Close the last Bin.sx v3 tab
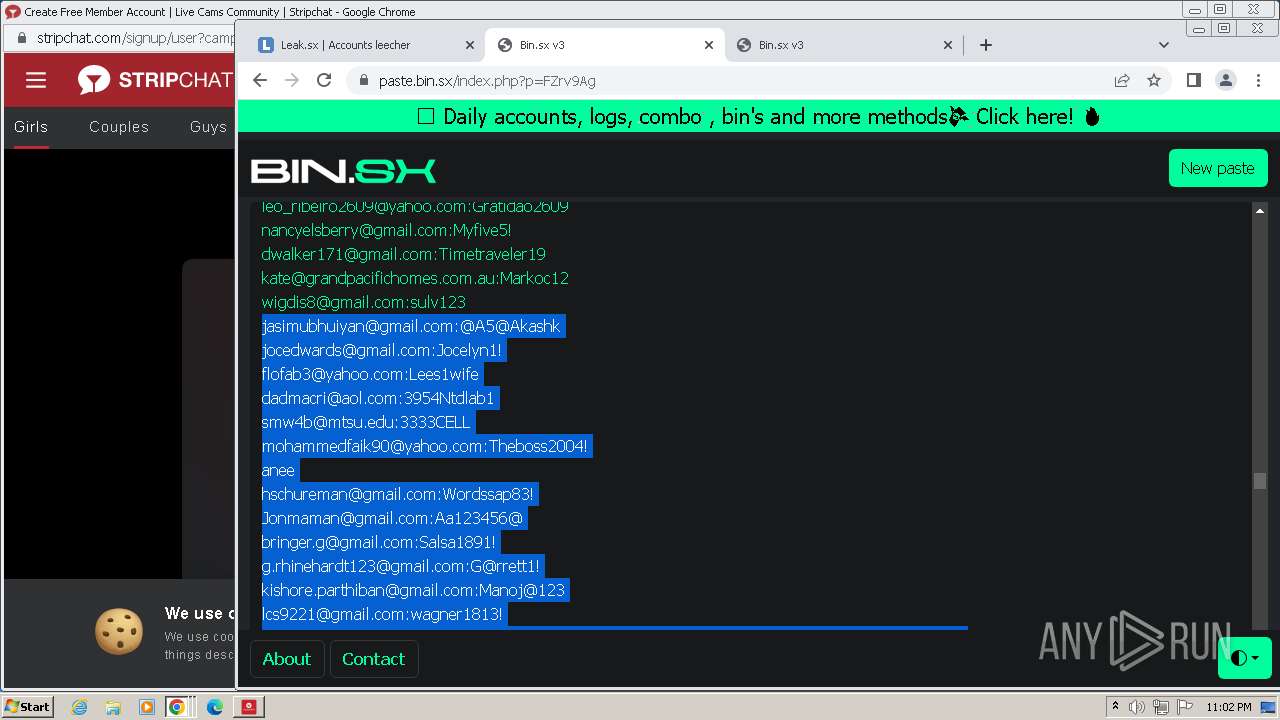 coord(949,45)
